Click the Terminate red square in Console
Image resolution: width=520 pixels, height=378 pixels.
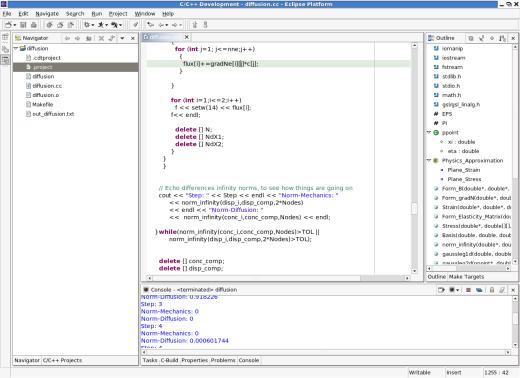click(x=468, y=290)
